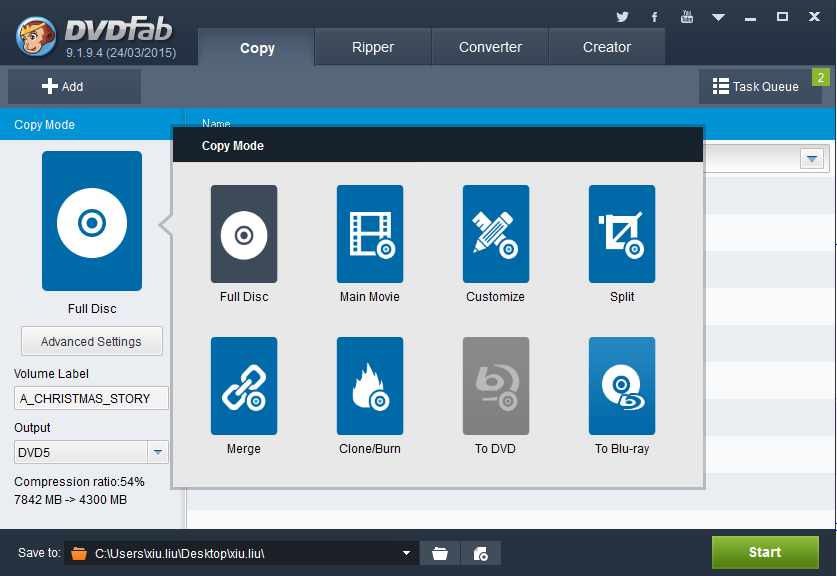Click the Copy Mode sidebar header

[x=44, y=124]
